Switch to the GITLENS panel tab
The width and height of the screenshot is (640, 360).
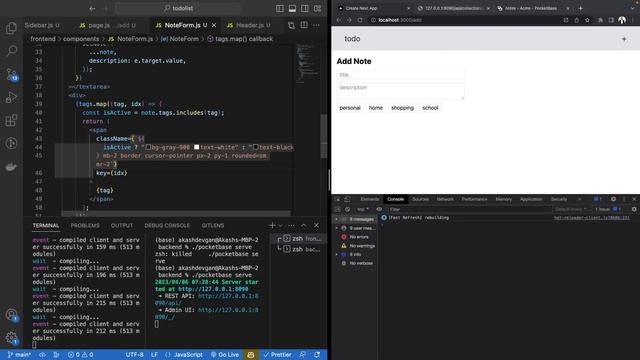pos(213,226)
